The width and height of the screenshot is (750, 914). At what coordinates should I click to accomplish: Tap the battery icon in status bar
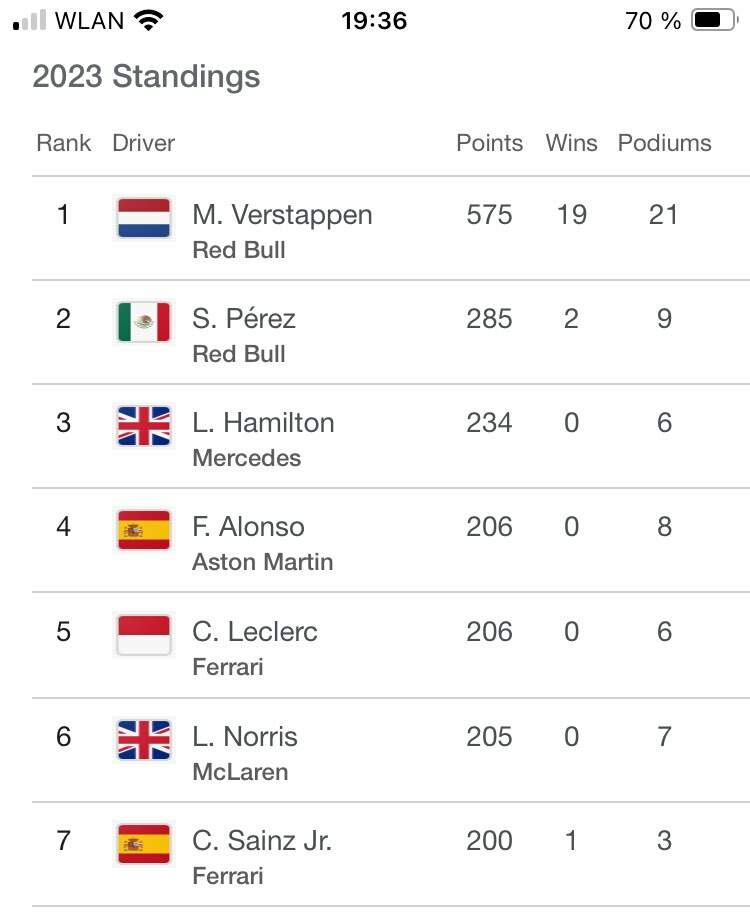pyautogui.click(x=714, y=20)
